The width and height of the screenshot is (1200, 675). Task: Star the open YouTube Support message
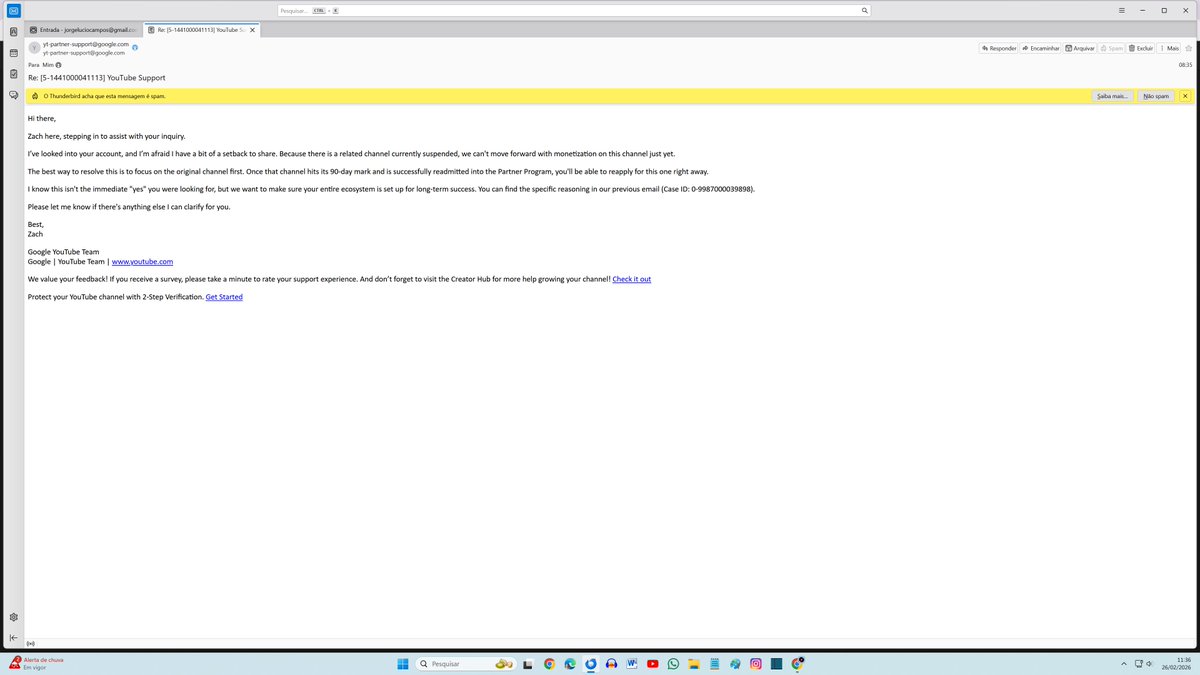click(x=1188, y=47)
